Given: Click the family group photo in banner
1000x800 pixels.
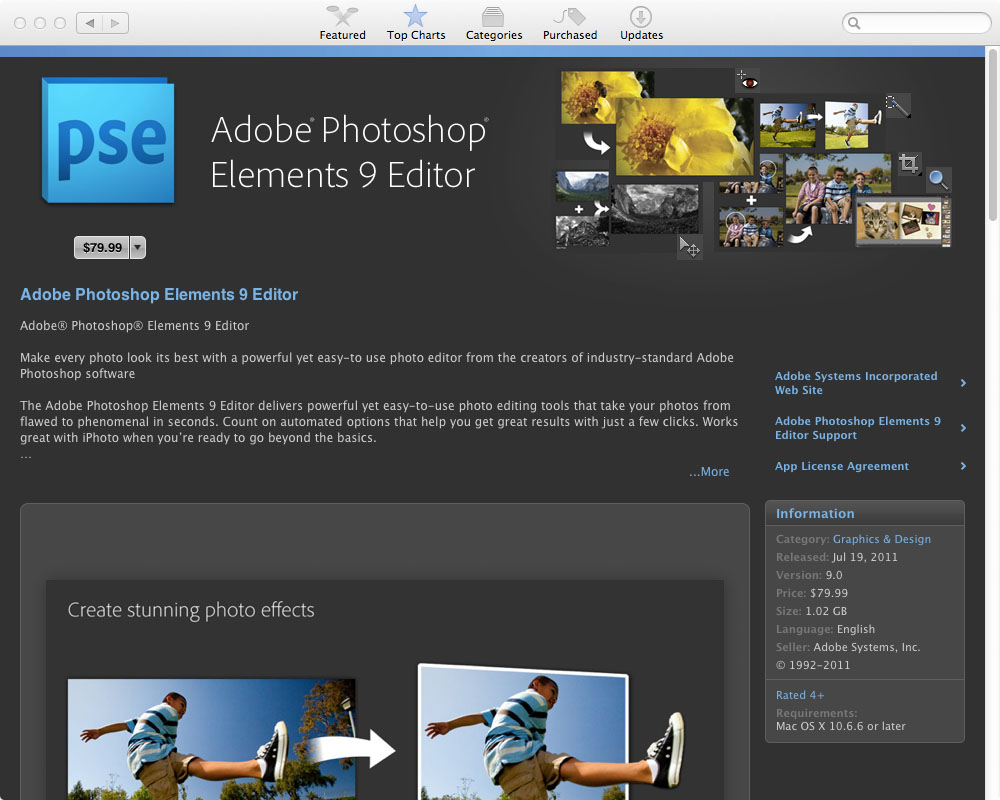Looking at the screenshot, I should pos(838,189).
